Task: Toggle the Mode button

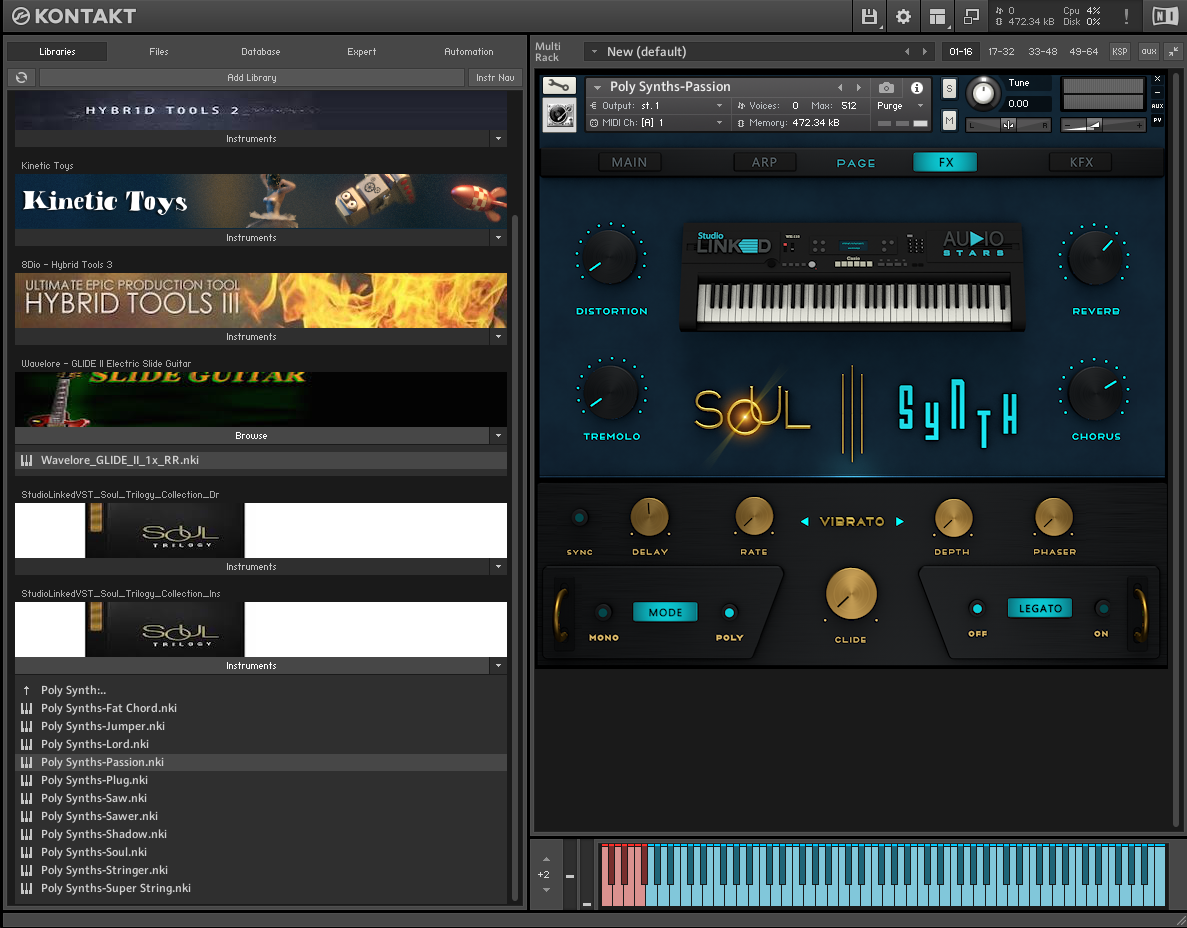Action: (665, 612)
